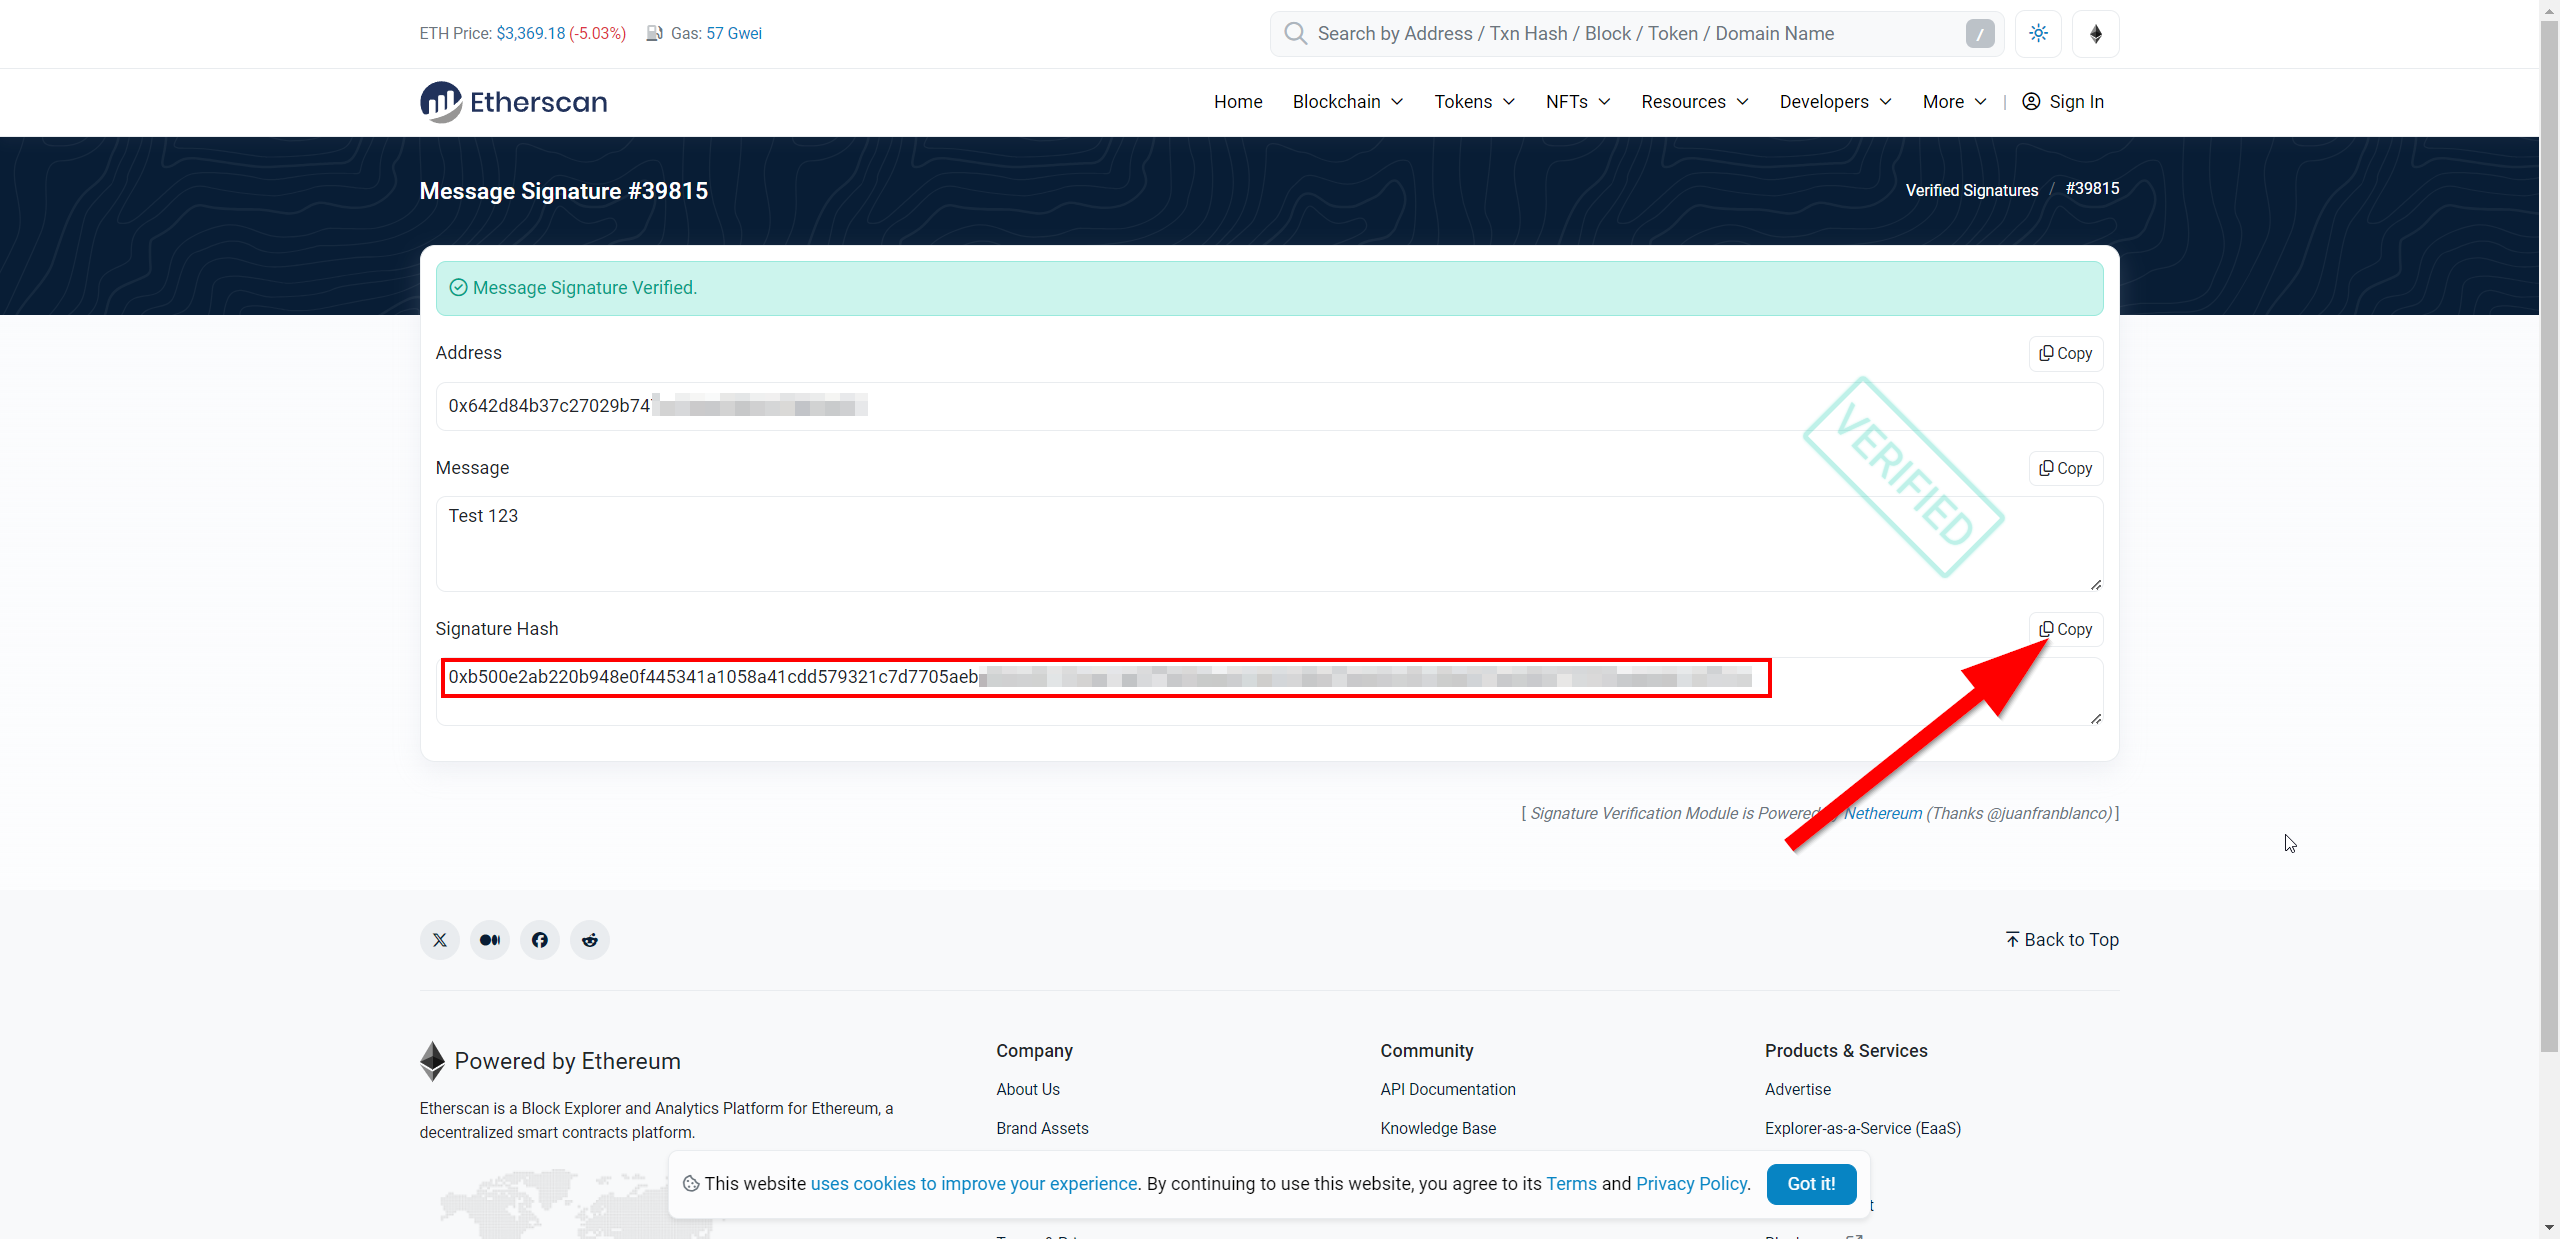
Task: Toggle the light/dark theme sun icon
Action: coord(2038,34)
